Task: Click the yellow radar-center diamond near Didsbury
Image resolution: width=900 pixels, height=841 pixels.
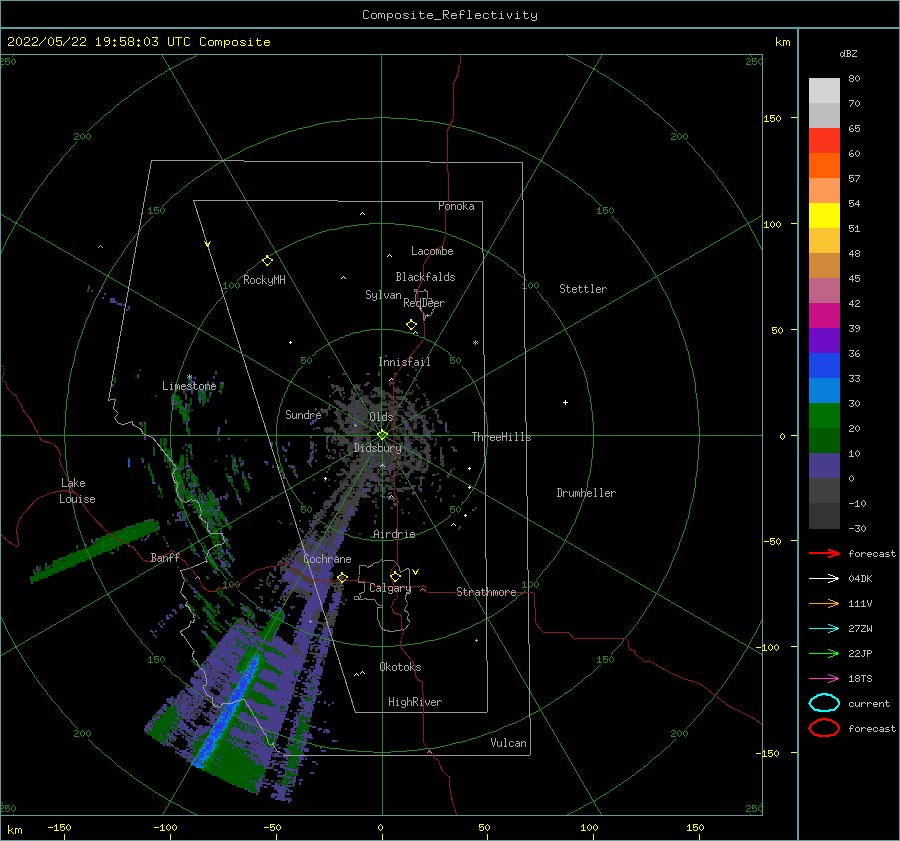Action: 382,435
